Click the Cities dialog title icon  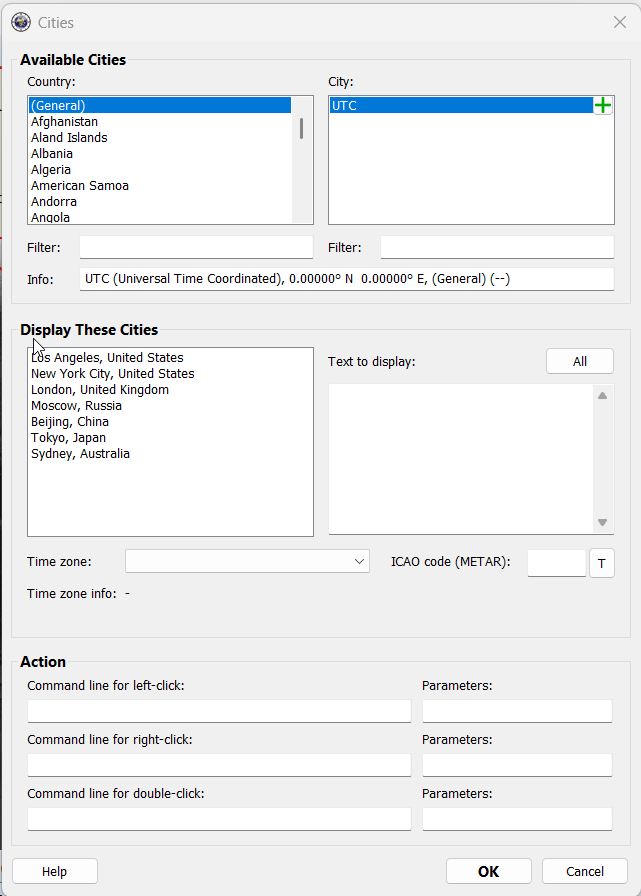click(20, 22)
